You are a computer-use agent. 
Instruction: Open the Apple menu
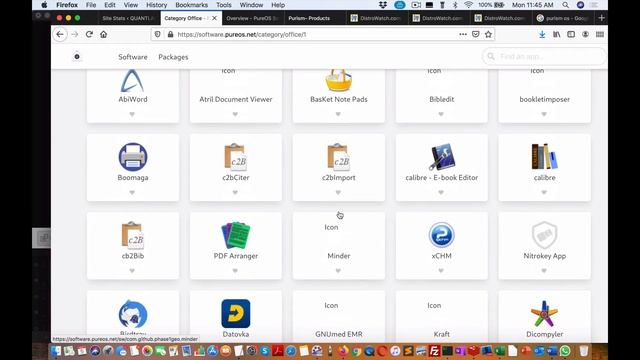[44, 5]
